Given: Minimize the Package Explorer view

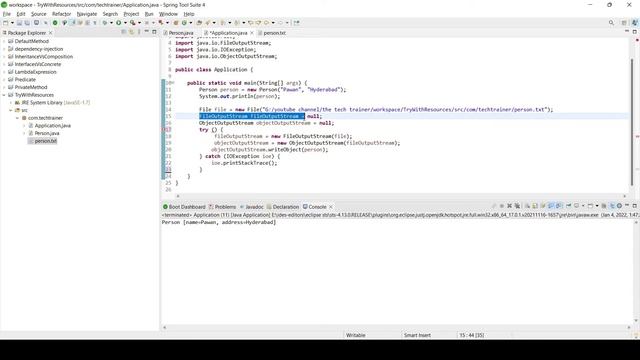Looking at the screenshot, I should coord(147,32).
